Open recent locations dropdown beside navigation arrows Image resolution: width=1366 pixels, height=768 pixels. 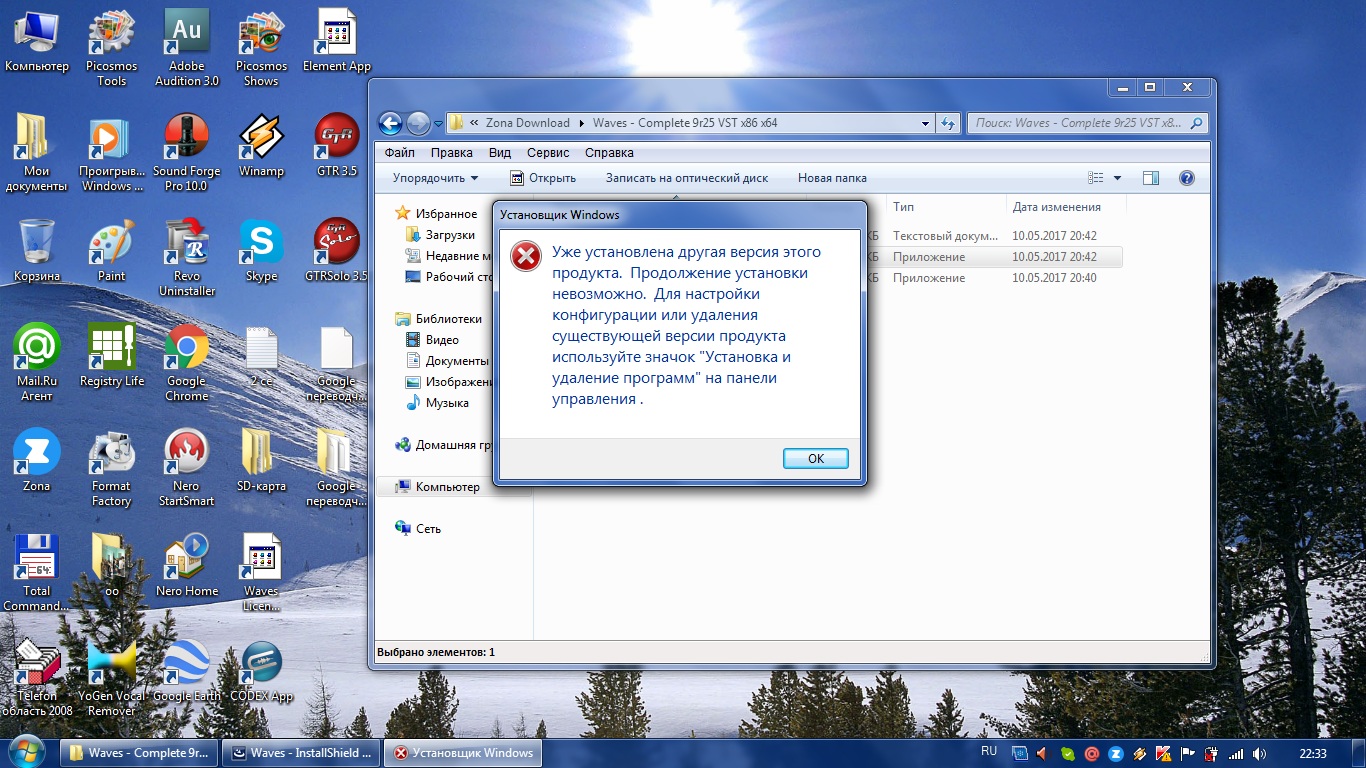(438, 124)
